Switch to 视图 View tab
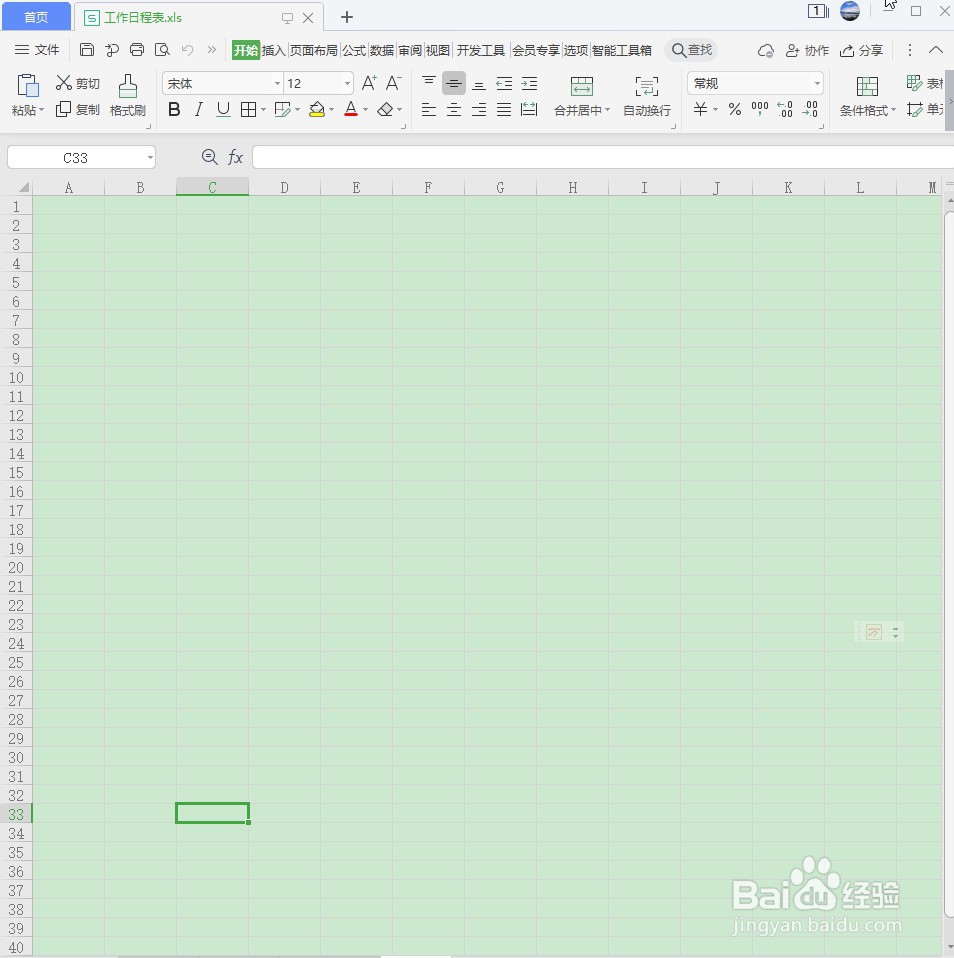The width and height of the screenshot is (954, 958). point(438,50)
